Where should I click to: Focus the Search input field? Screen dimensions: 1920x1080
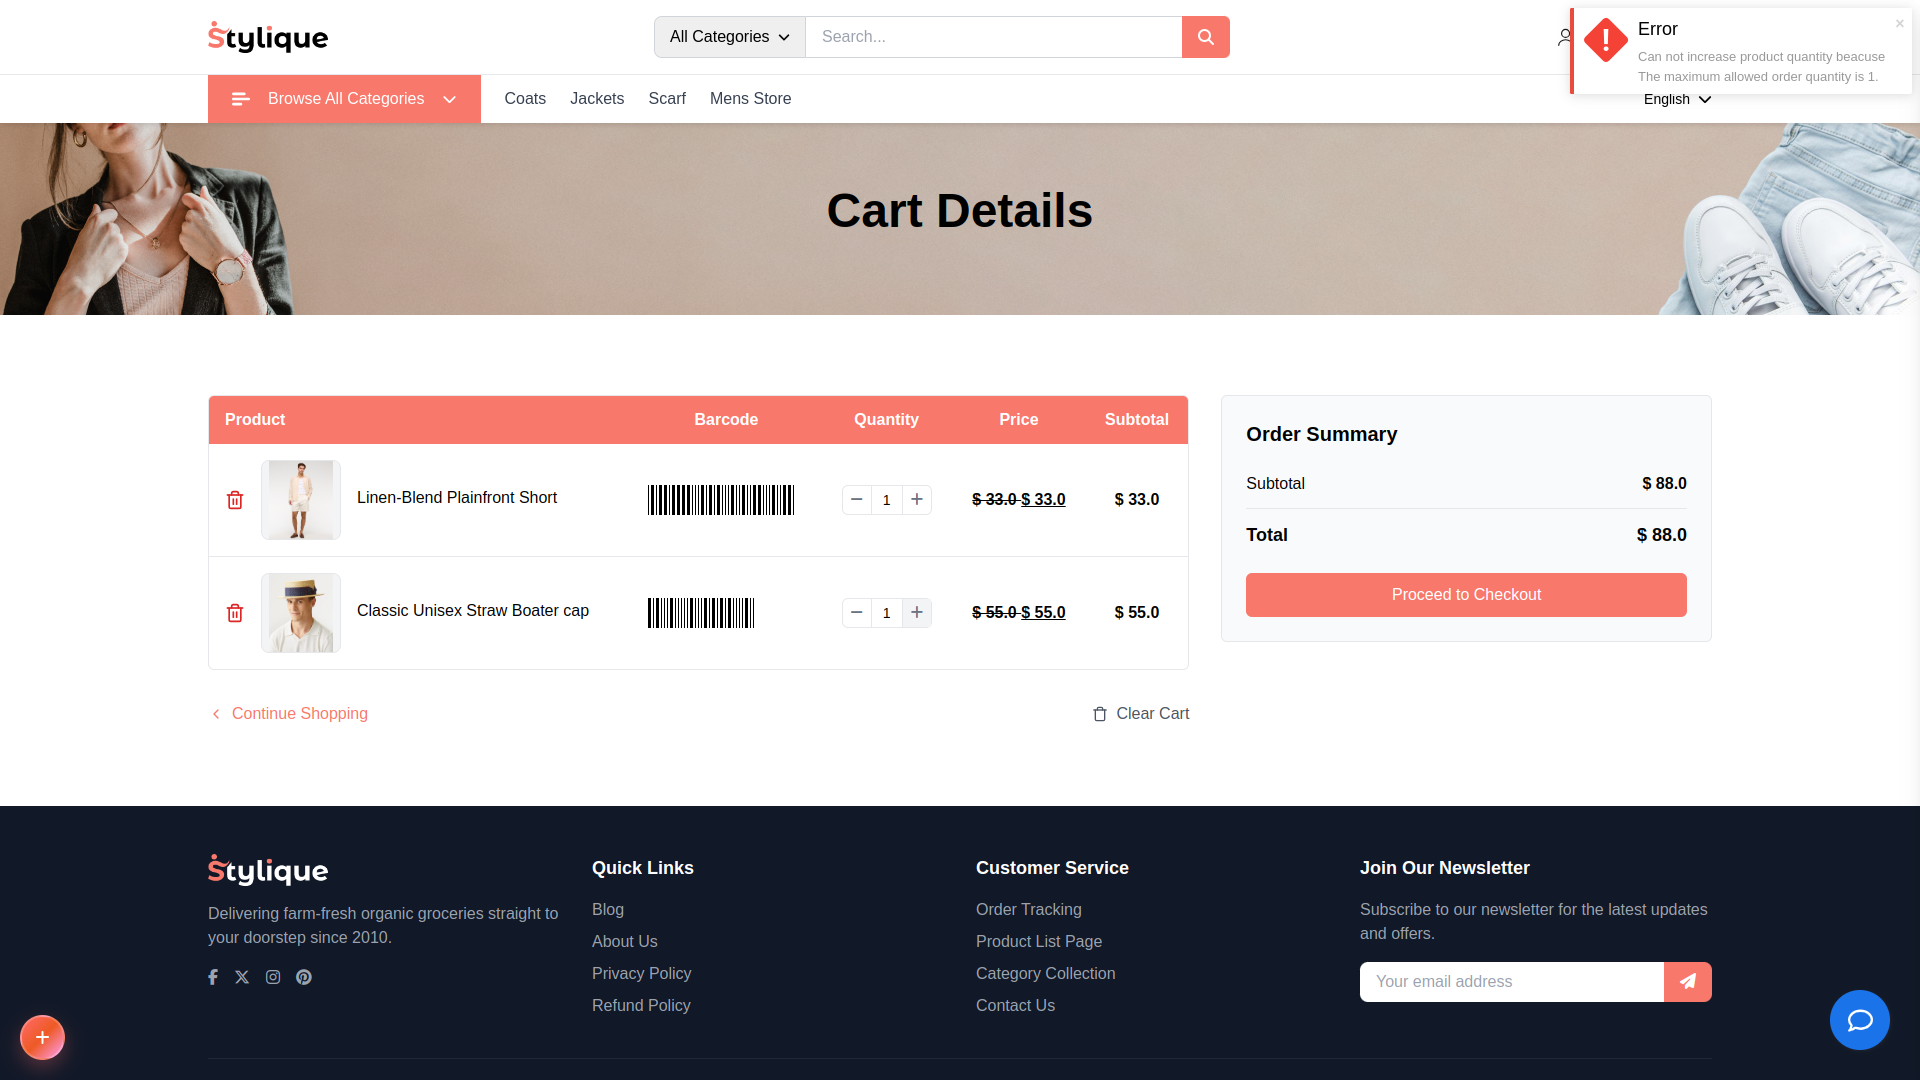pos(994,37)
